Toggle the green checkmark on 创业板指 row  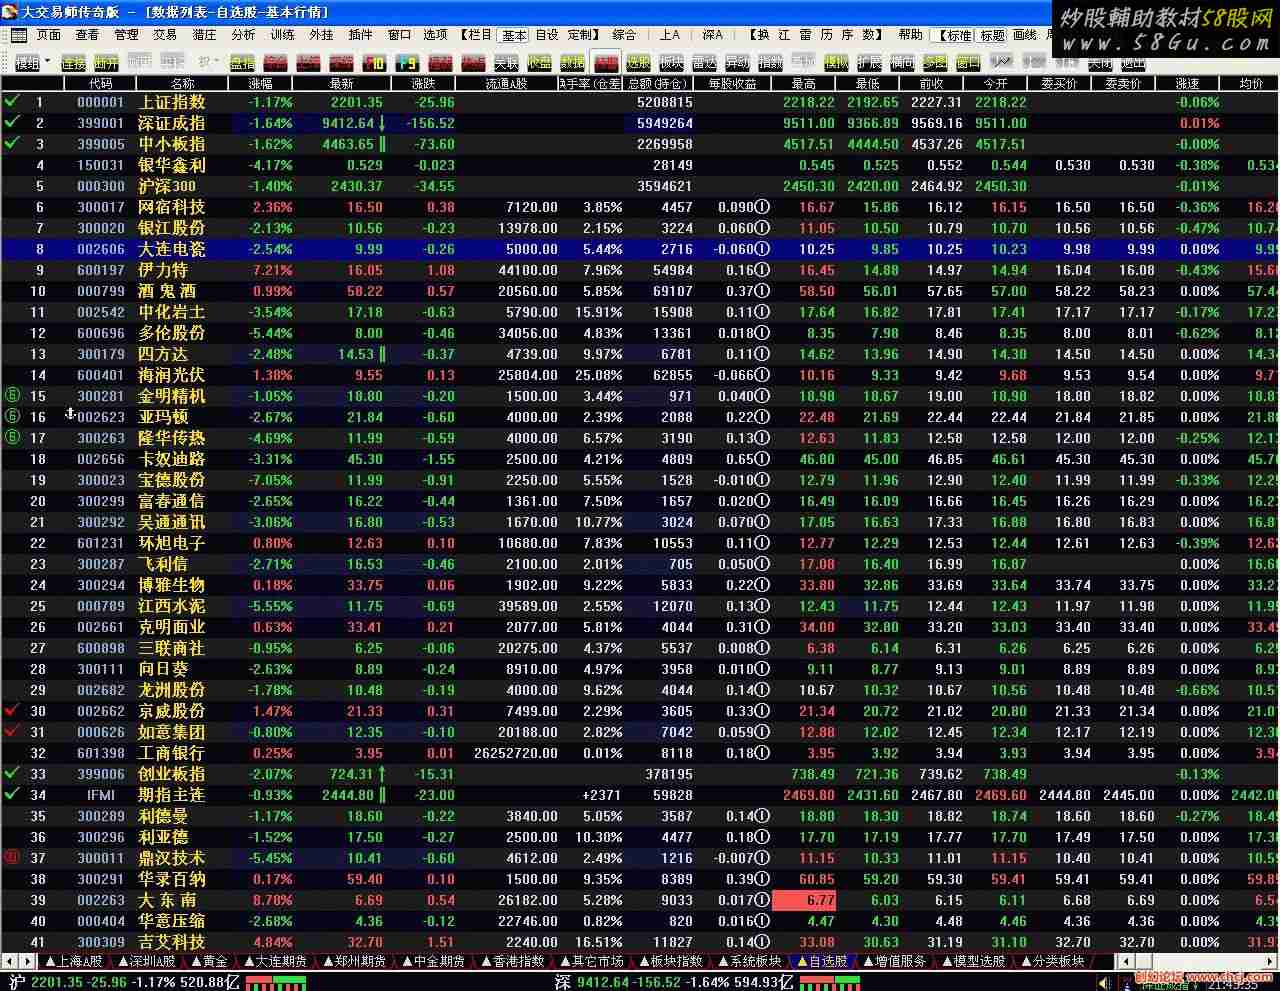12,773
